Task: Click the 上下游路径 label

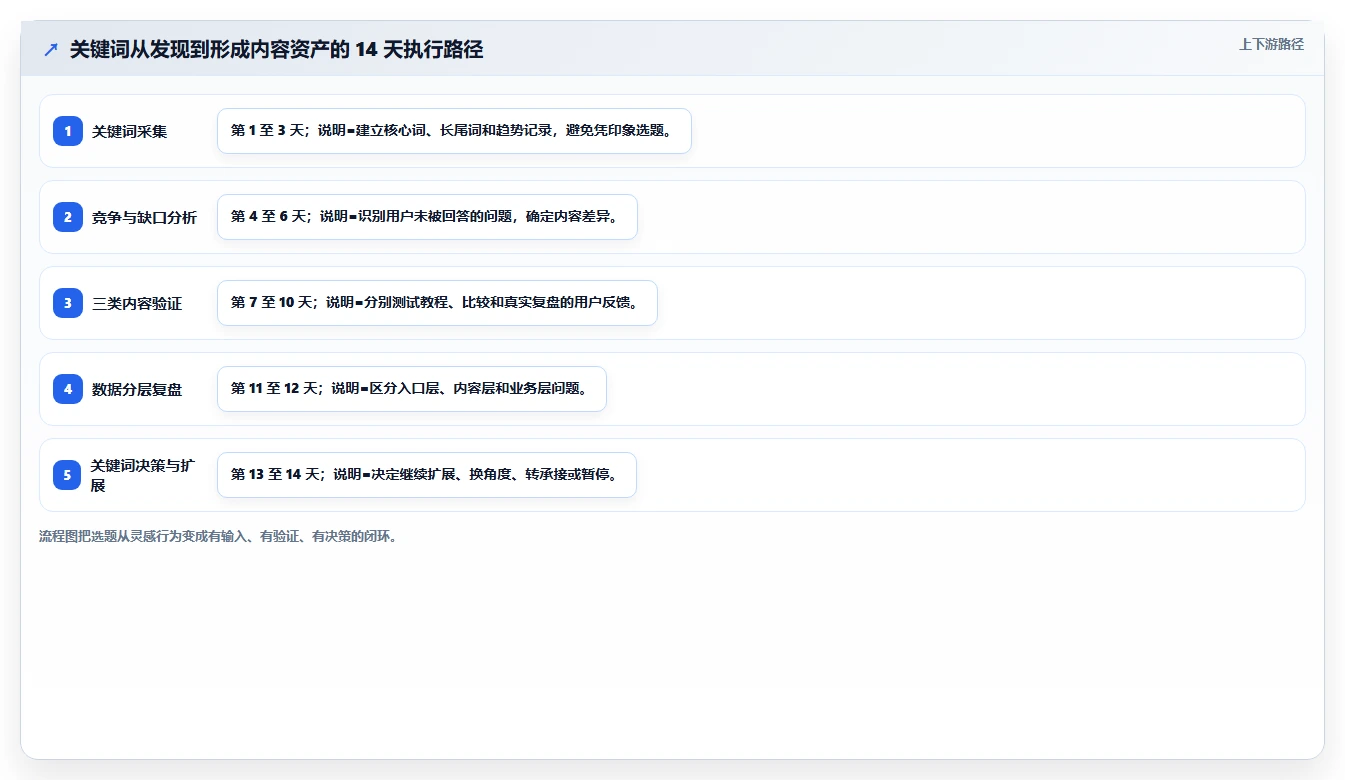Action: coord(1271,44)
